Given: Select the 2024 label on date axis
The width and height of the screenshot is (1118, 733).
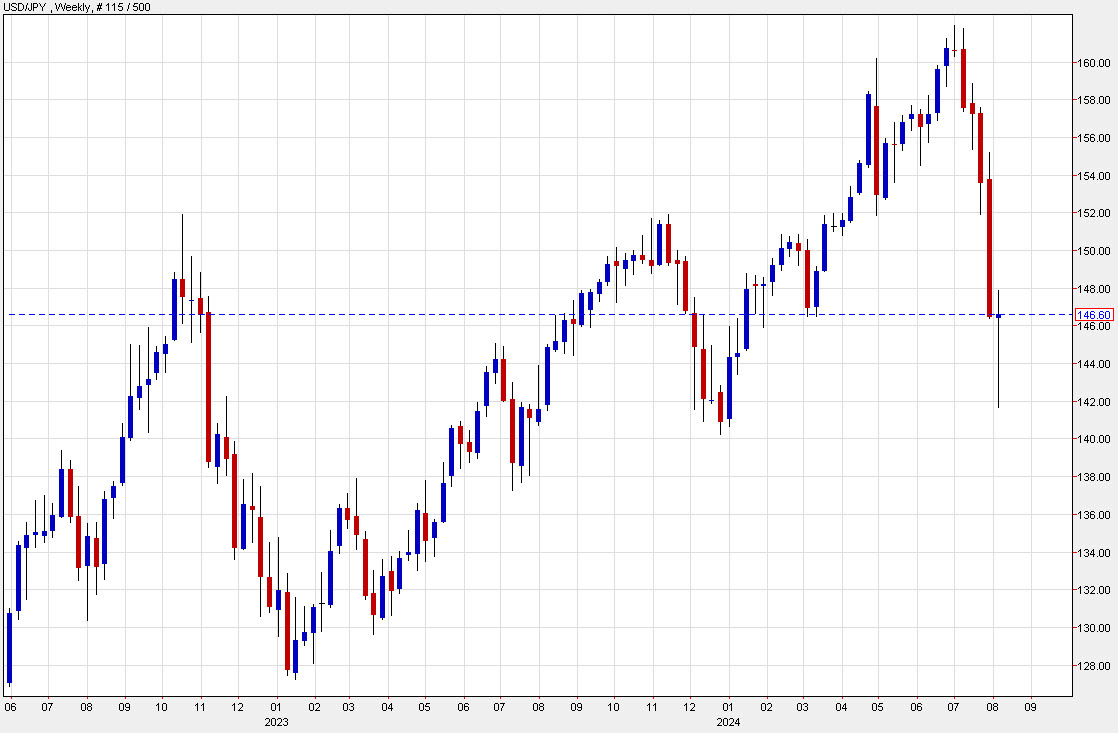Looking at the screenshot, I should click(x=727, y=722).
